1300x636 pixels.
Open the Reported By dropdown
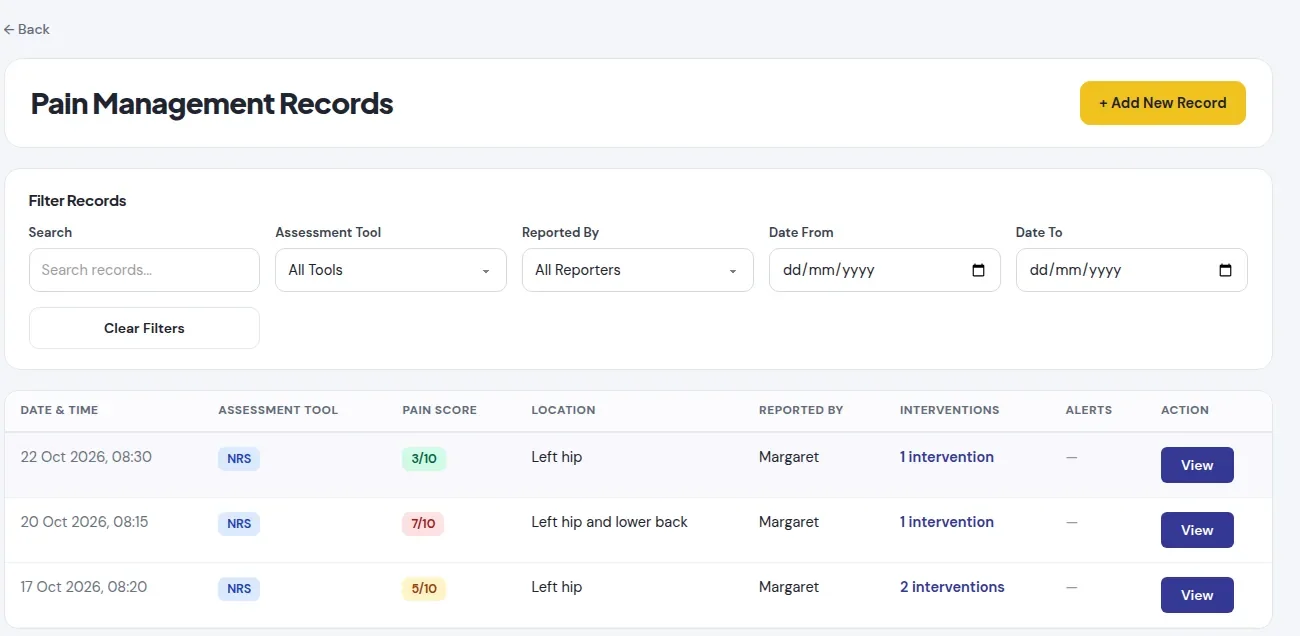(637, 270)
